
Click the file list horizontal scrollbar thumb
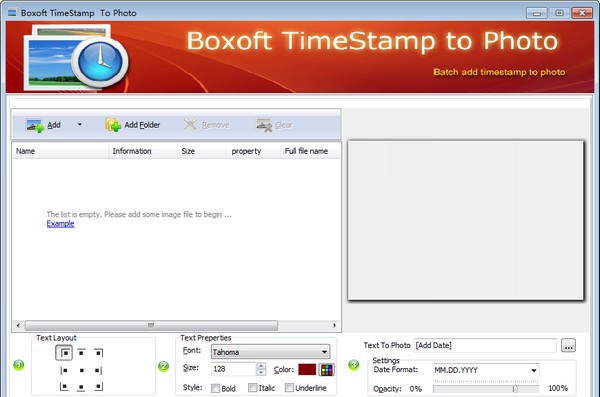coord(152,325)
